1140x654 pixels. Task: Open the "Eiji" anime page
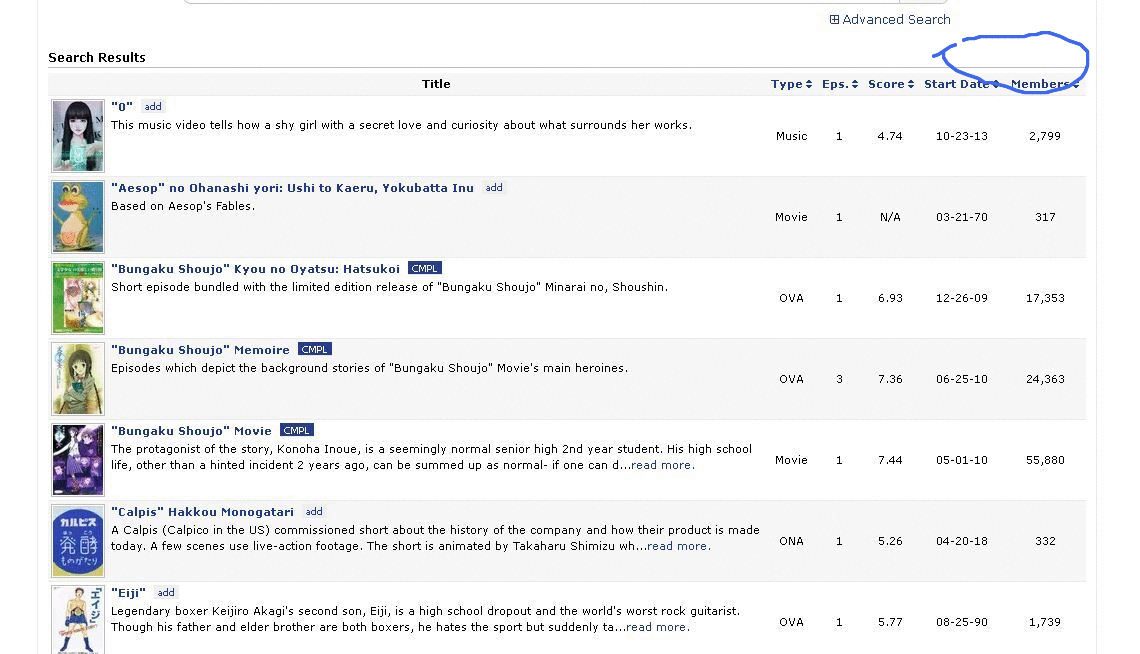(x=128, y=592)
